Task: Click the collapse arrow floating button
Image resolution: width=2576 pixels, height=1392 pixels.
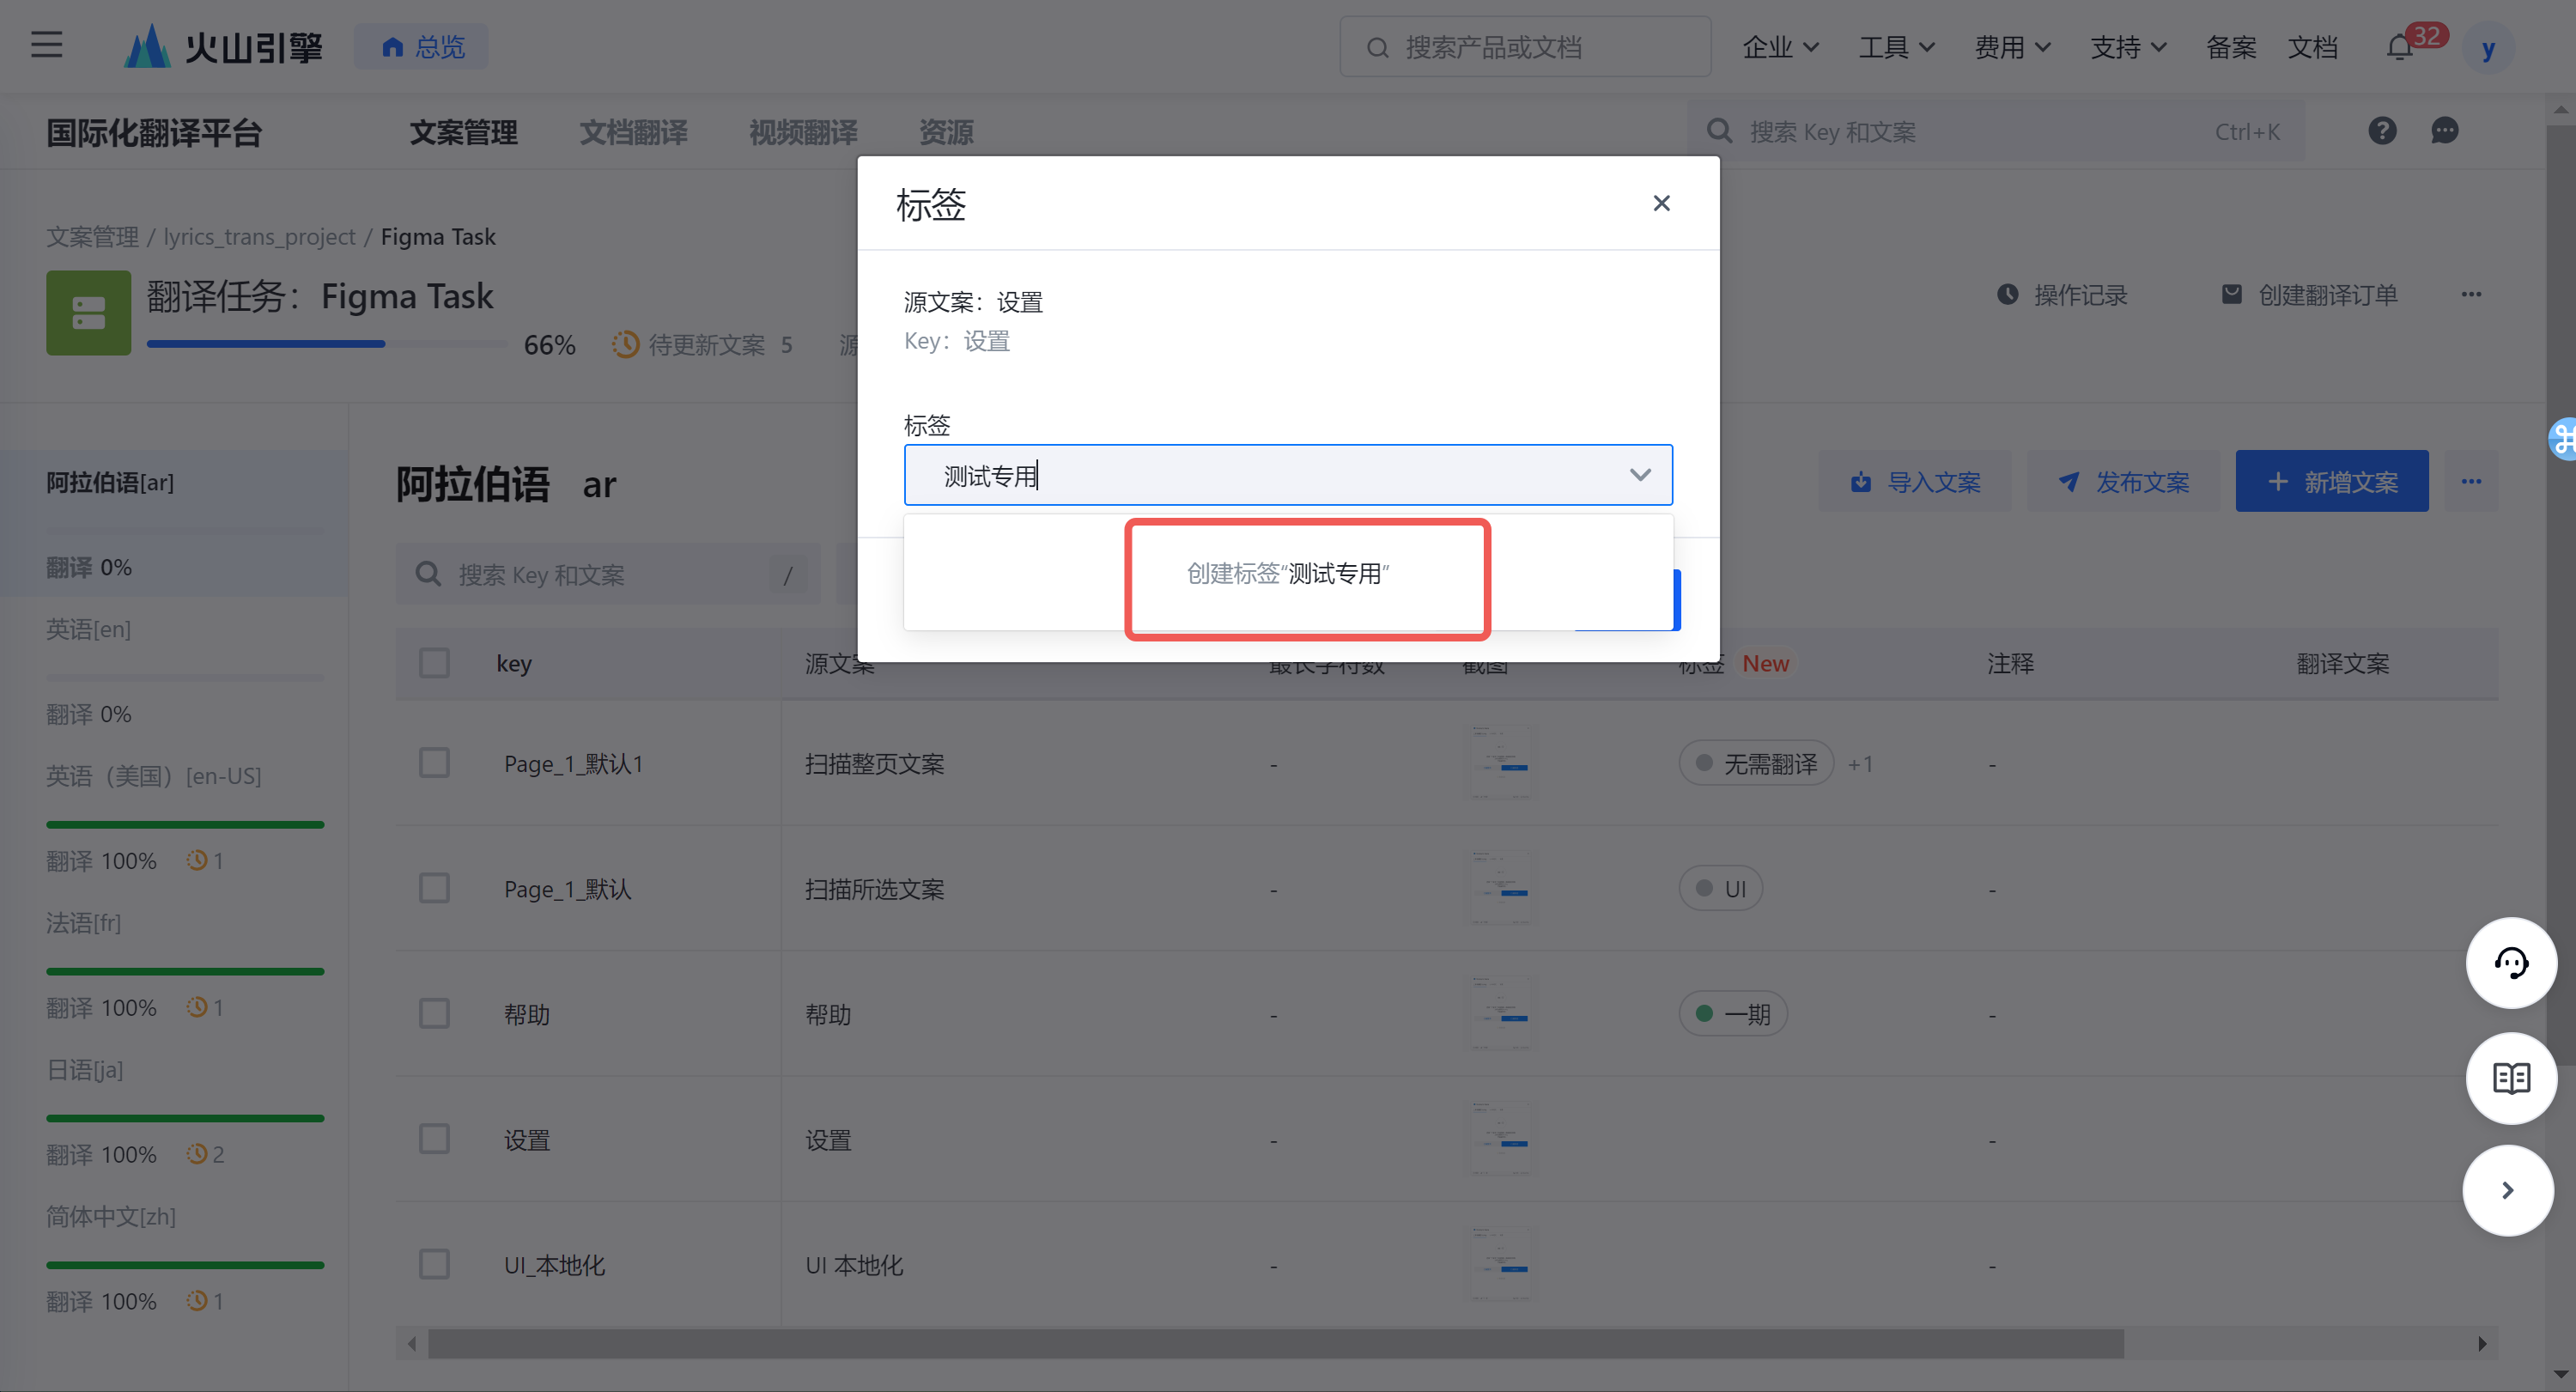Action: click(2507, 1190)
